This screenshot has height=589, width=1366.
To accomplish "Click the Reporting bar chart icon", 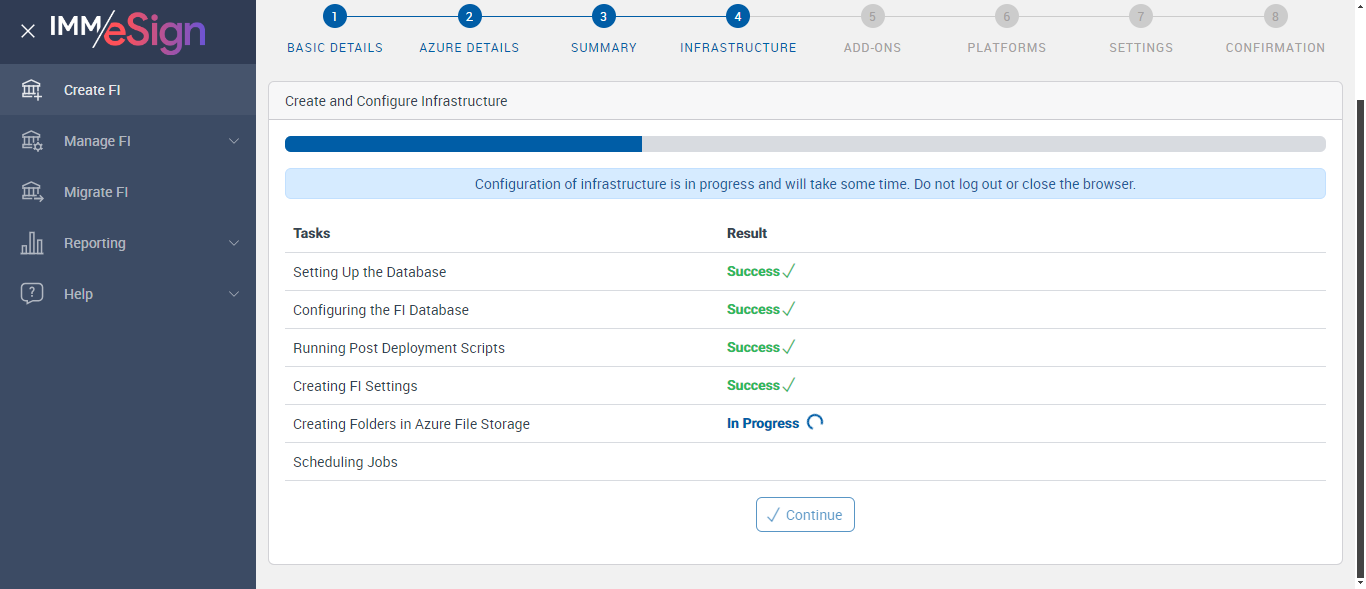I will point(32,243).
